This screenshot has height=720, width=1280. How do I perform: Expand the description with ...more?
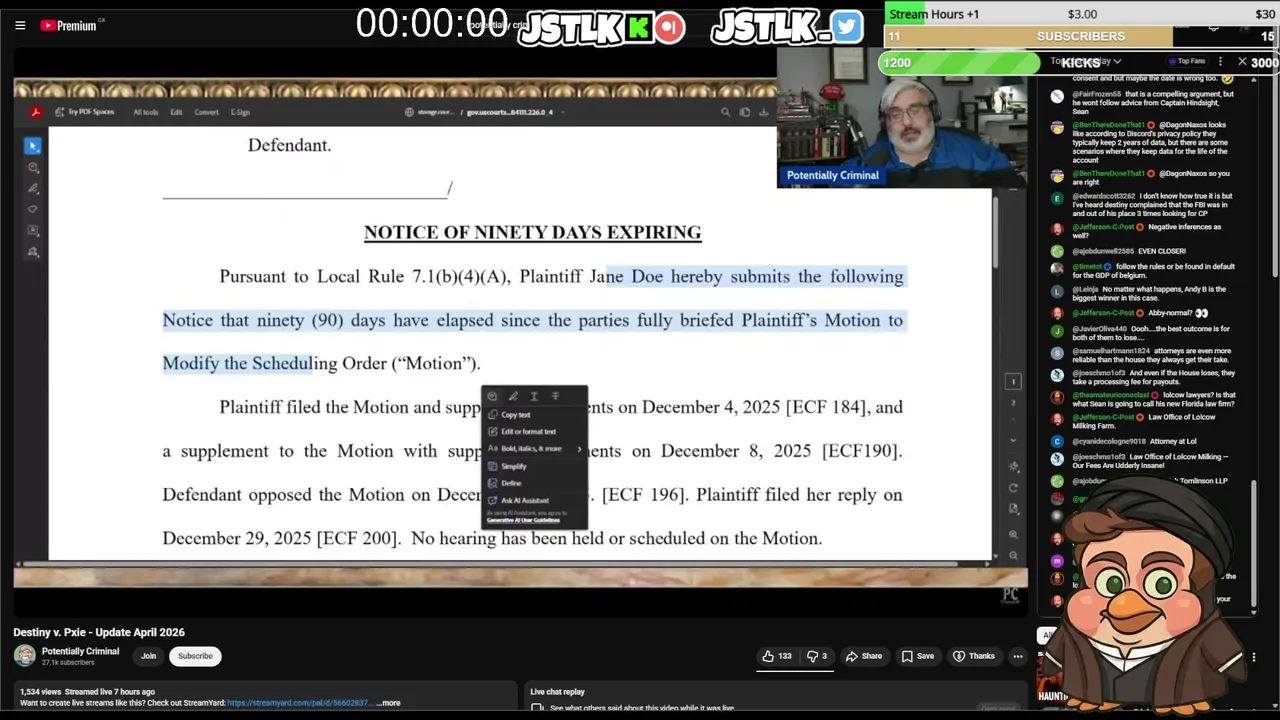388,703
